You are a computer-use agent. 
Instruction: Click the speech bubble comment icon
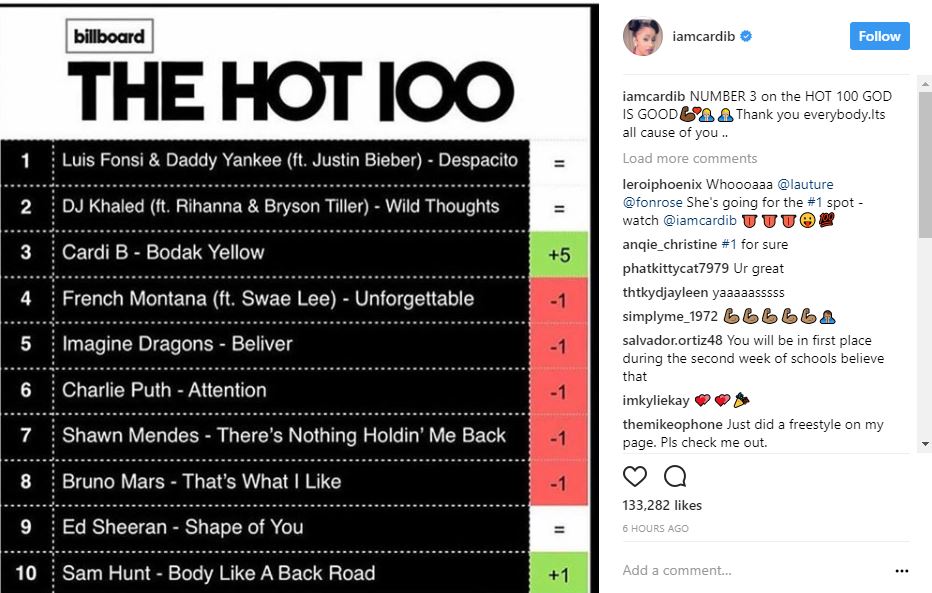[x=675, y=476]
